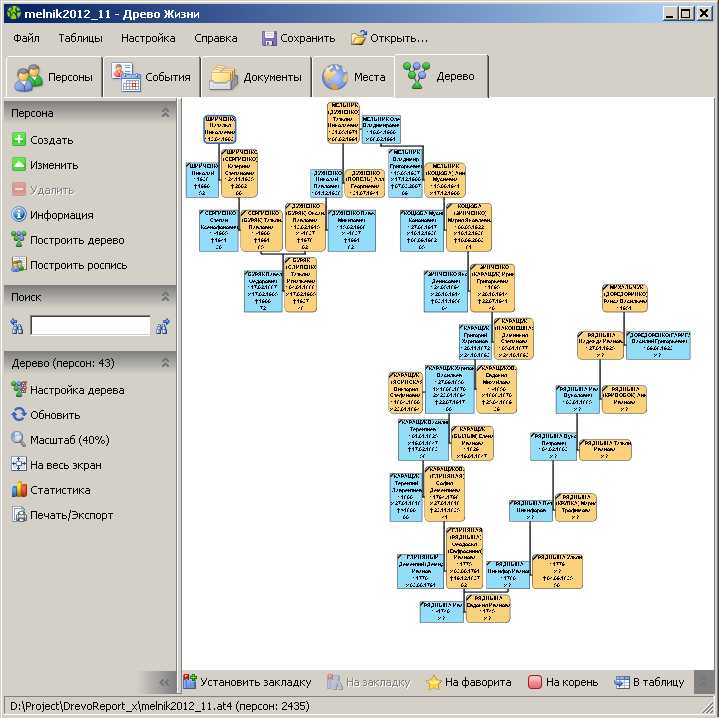Click В таблицу button in bottom bar
719x719 pixels.
[650, 682]
